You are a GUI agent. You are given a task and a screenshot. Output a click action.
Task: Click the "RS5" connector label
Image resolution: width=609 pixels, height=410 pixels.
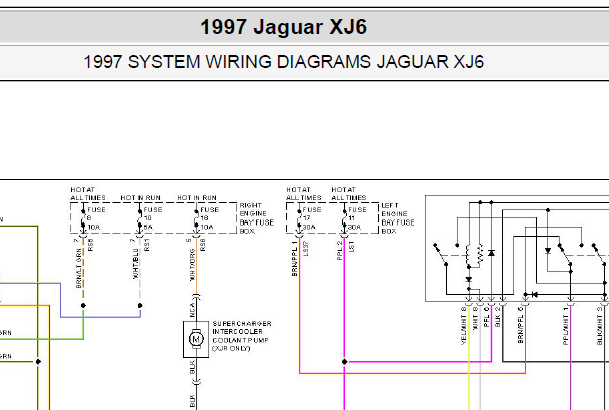click(x=90, y=245)
